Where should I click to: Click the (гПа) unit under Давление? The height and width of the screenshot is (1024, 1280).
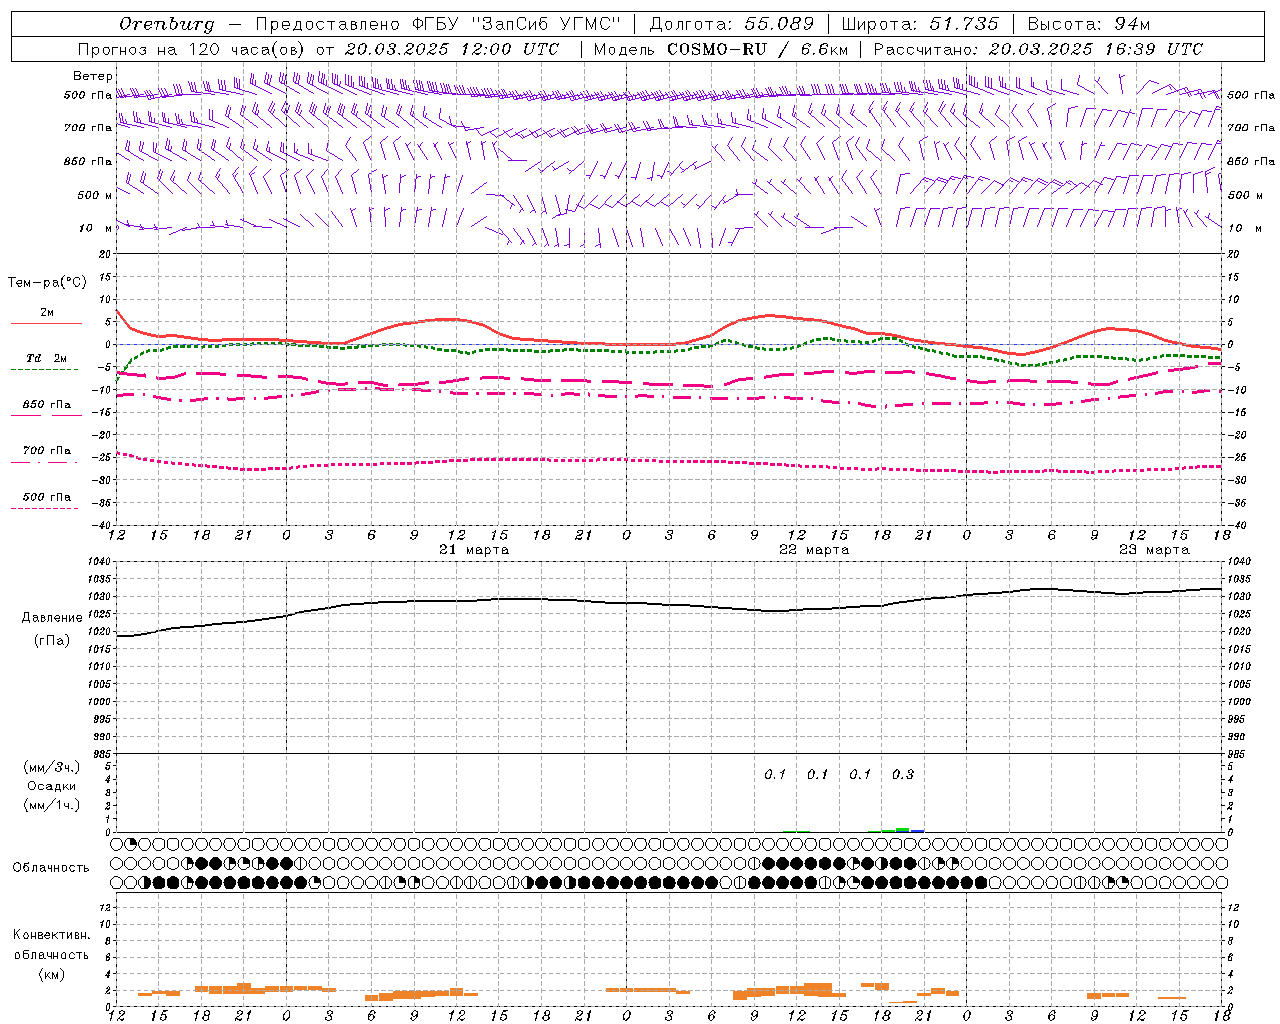pos(52,641)
